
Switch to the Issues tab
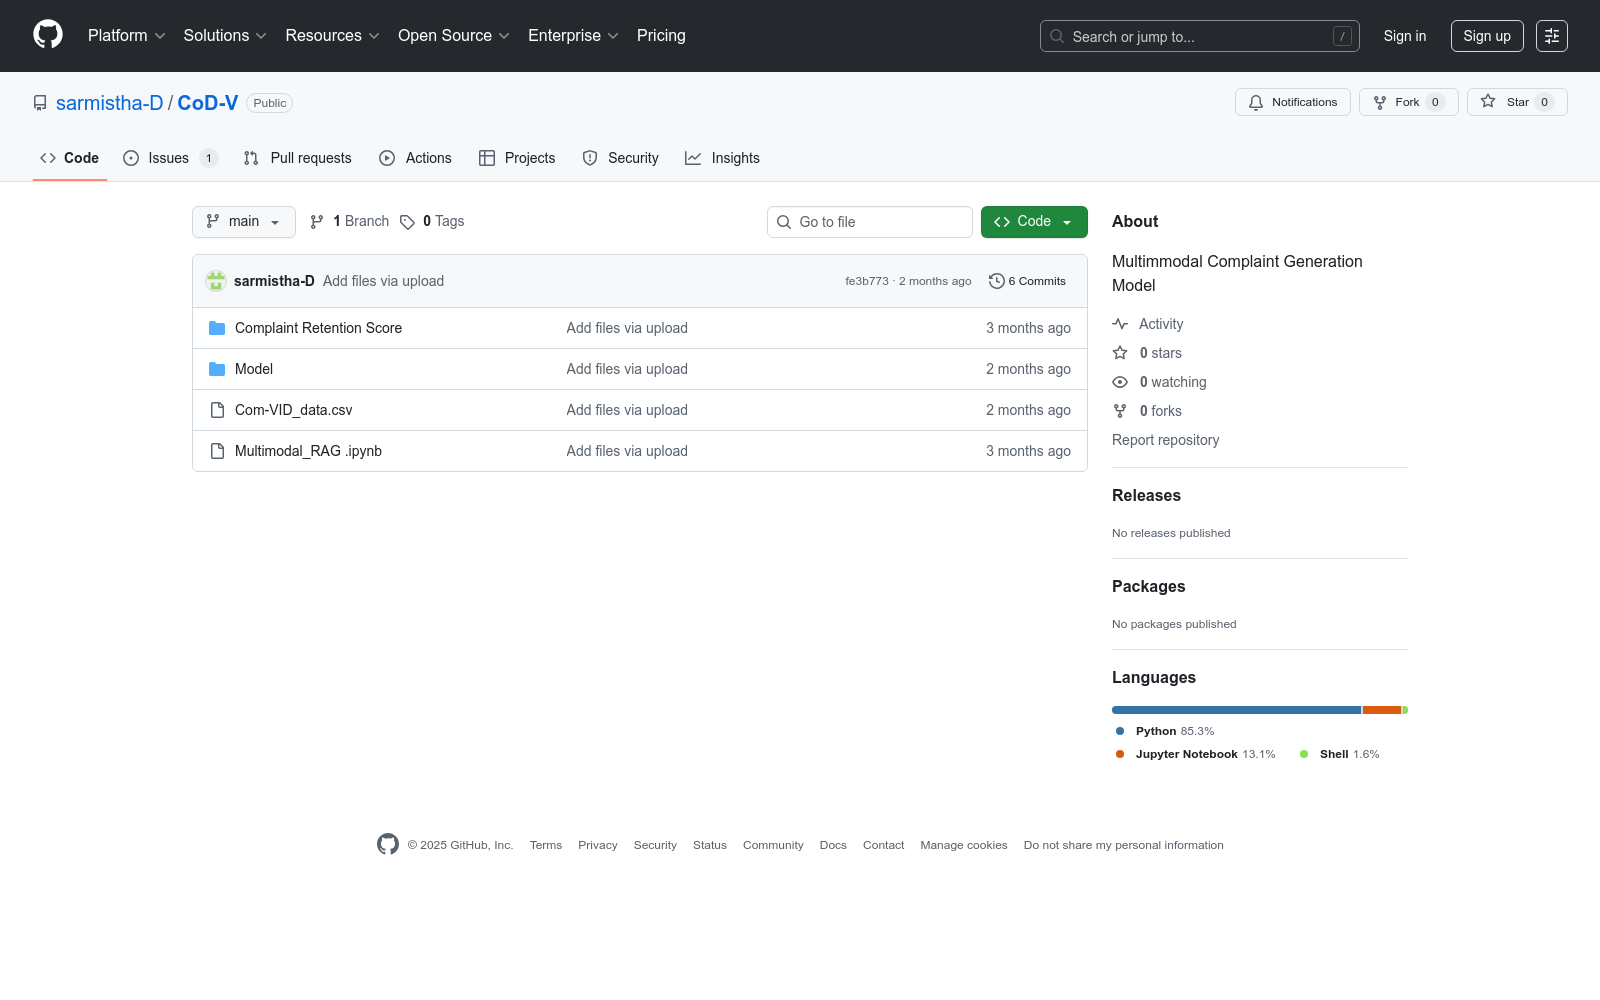[170, 158]
